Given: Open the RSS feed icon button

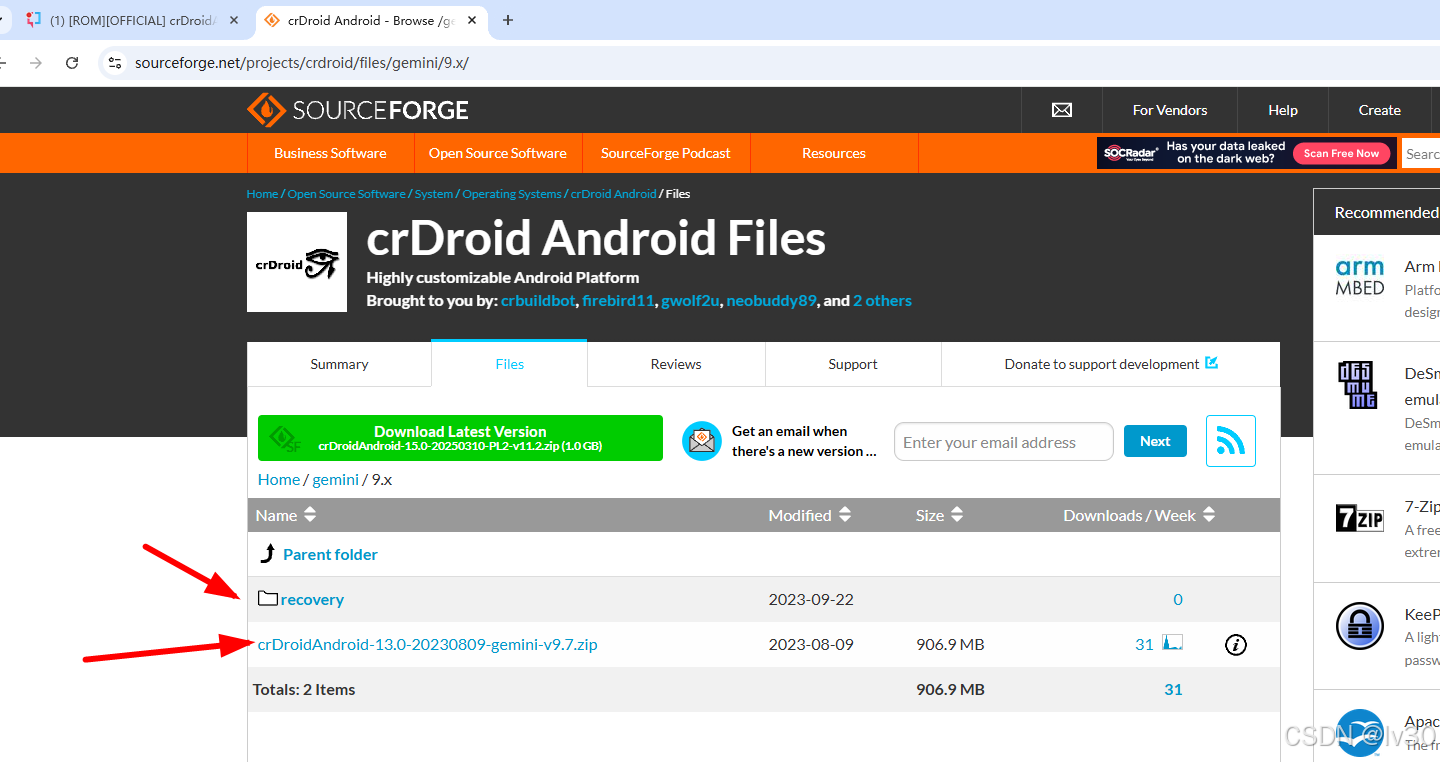Looking at the screenshot, I should (x=1230, y=441).
